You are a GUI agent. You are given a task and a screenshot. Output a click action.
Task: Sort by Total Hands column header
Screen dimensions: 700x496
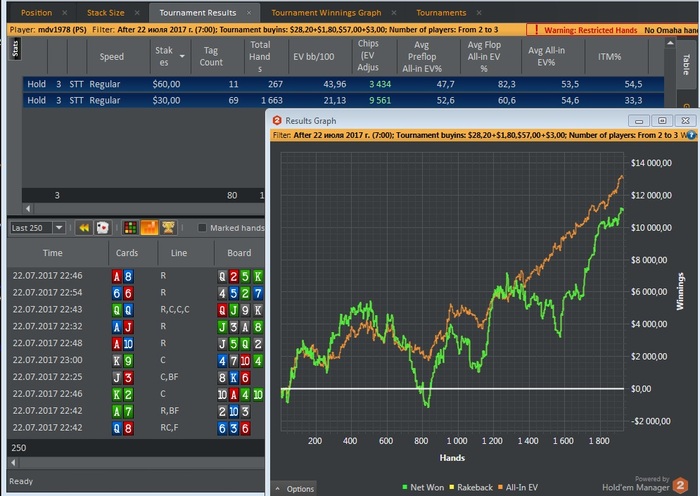coord(260,57)
